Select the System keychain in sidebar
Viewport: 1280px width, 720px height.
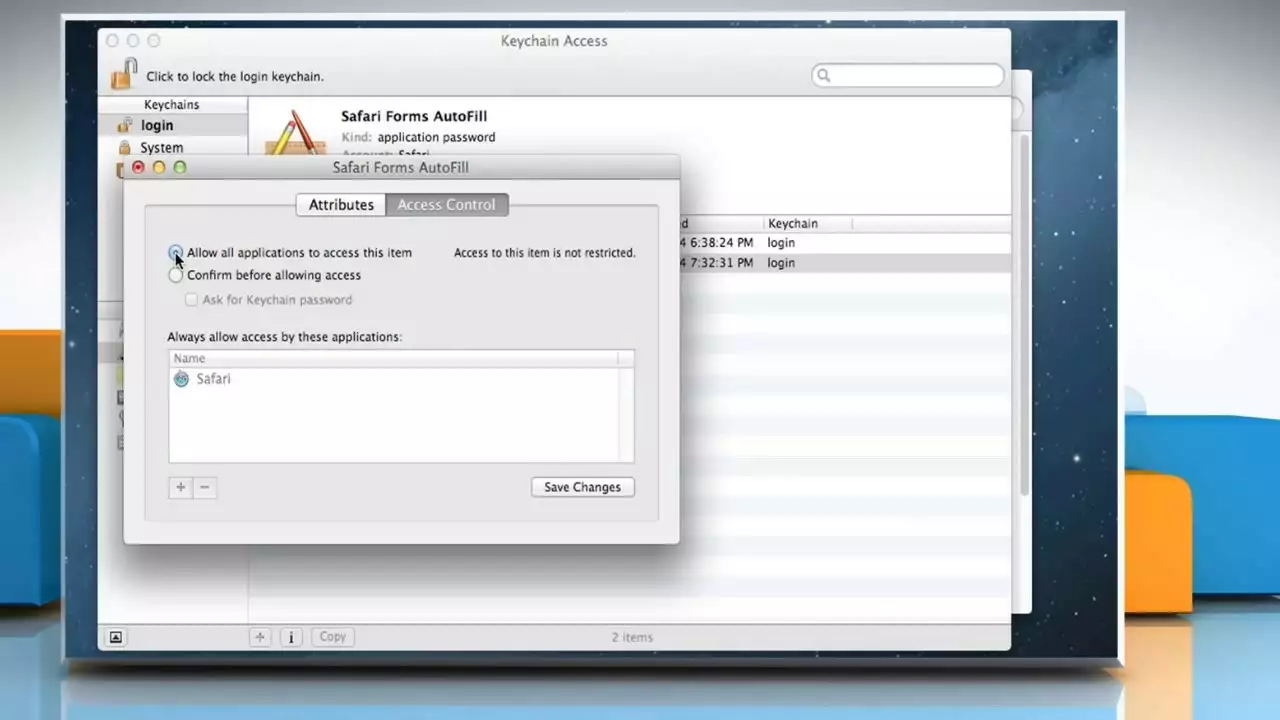(161, 147)
